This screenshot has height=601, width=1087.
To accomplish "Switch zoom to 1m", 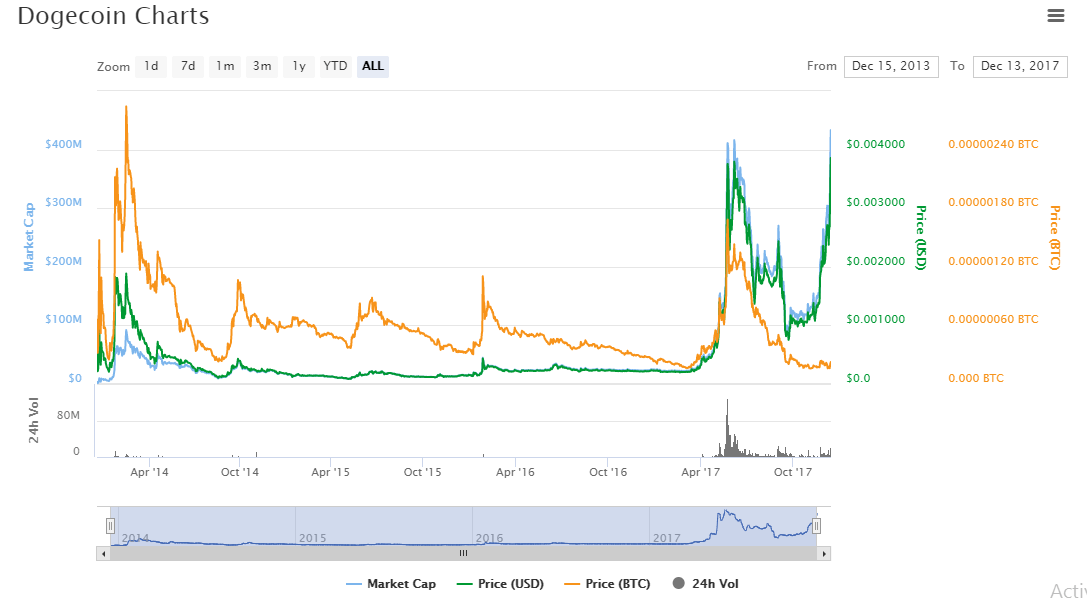I will click(225, 67).
